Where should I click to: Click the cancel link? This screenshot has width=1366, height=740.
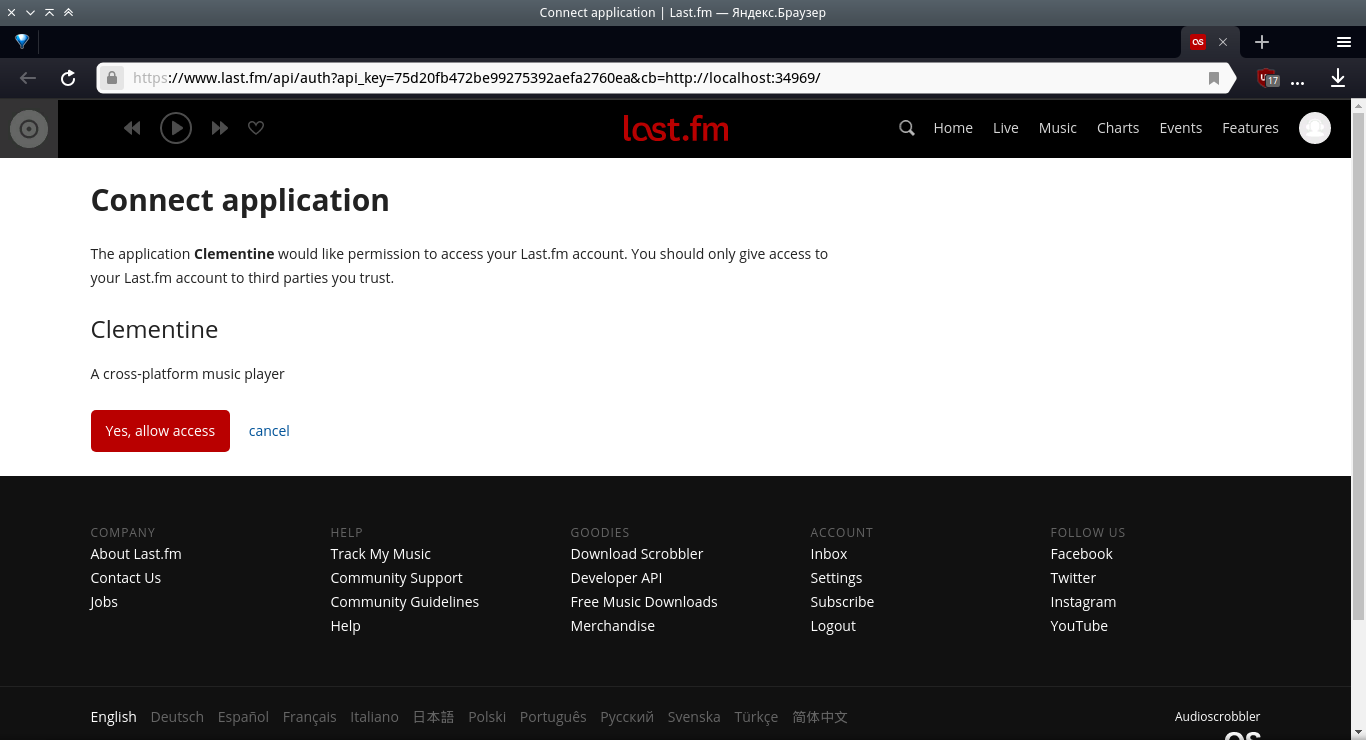tap(269, 431)
